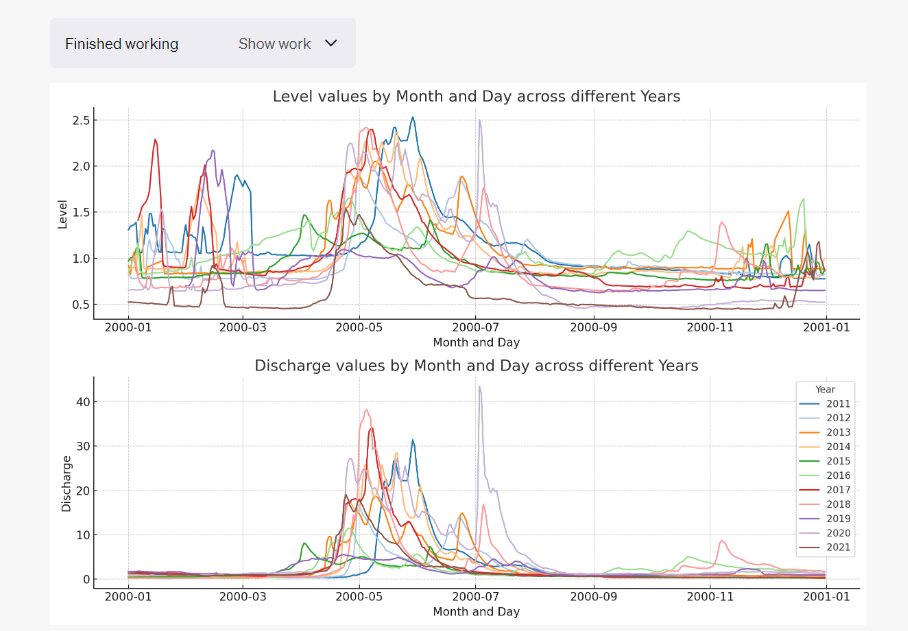Select the 2020 legend entry label

coord(838,534)
